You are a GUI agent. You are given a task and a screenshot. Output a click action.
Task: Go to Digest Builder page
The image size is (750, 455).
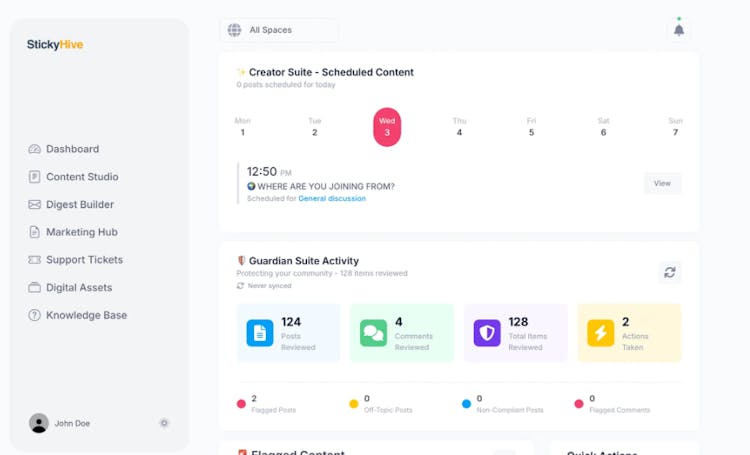point(80,204)
